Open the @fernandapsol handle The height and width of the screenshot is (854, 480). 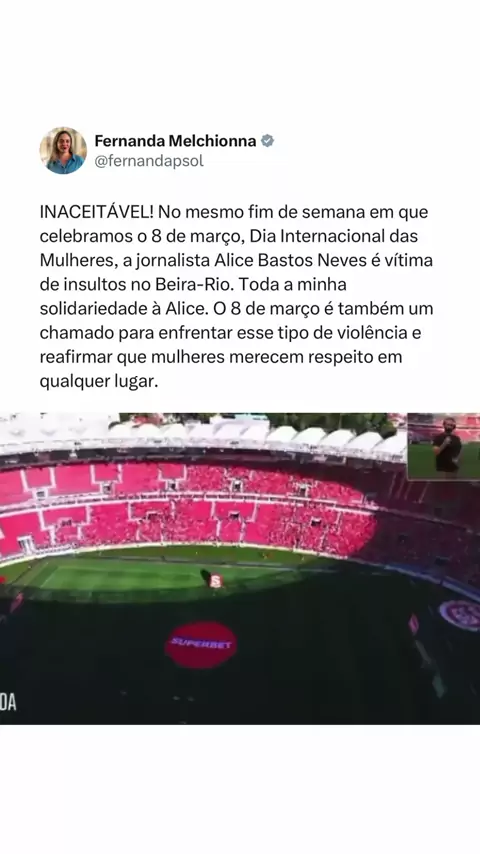(149, 162)
